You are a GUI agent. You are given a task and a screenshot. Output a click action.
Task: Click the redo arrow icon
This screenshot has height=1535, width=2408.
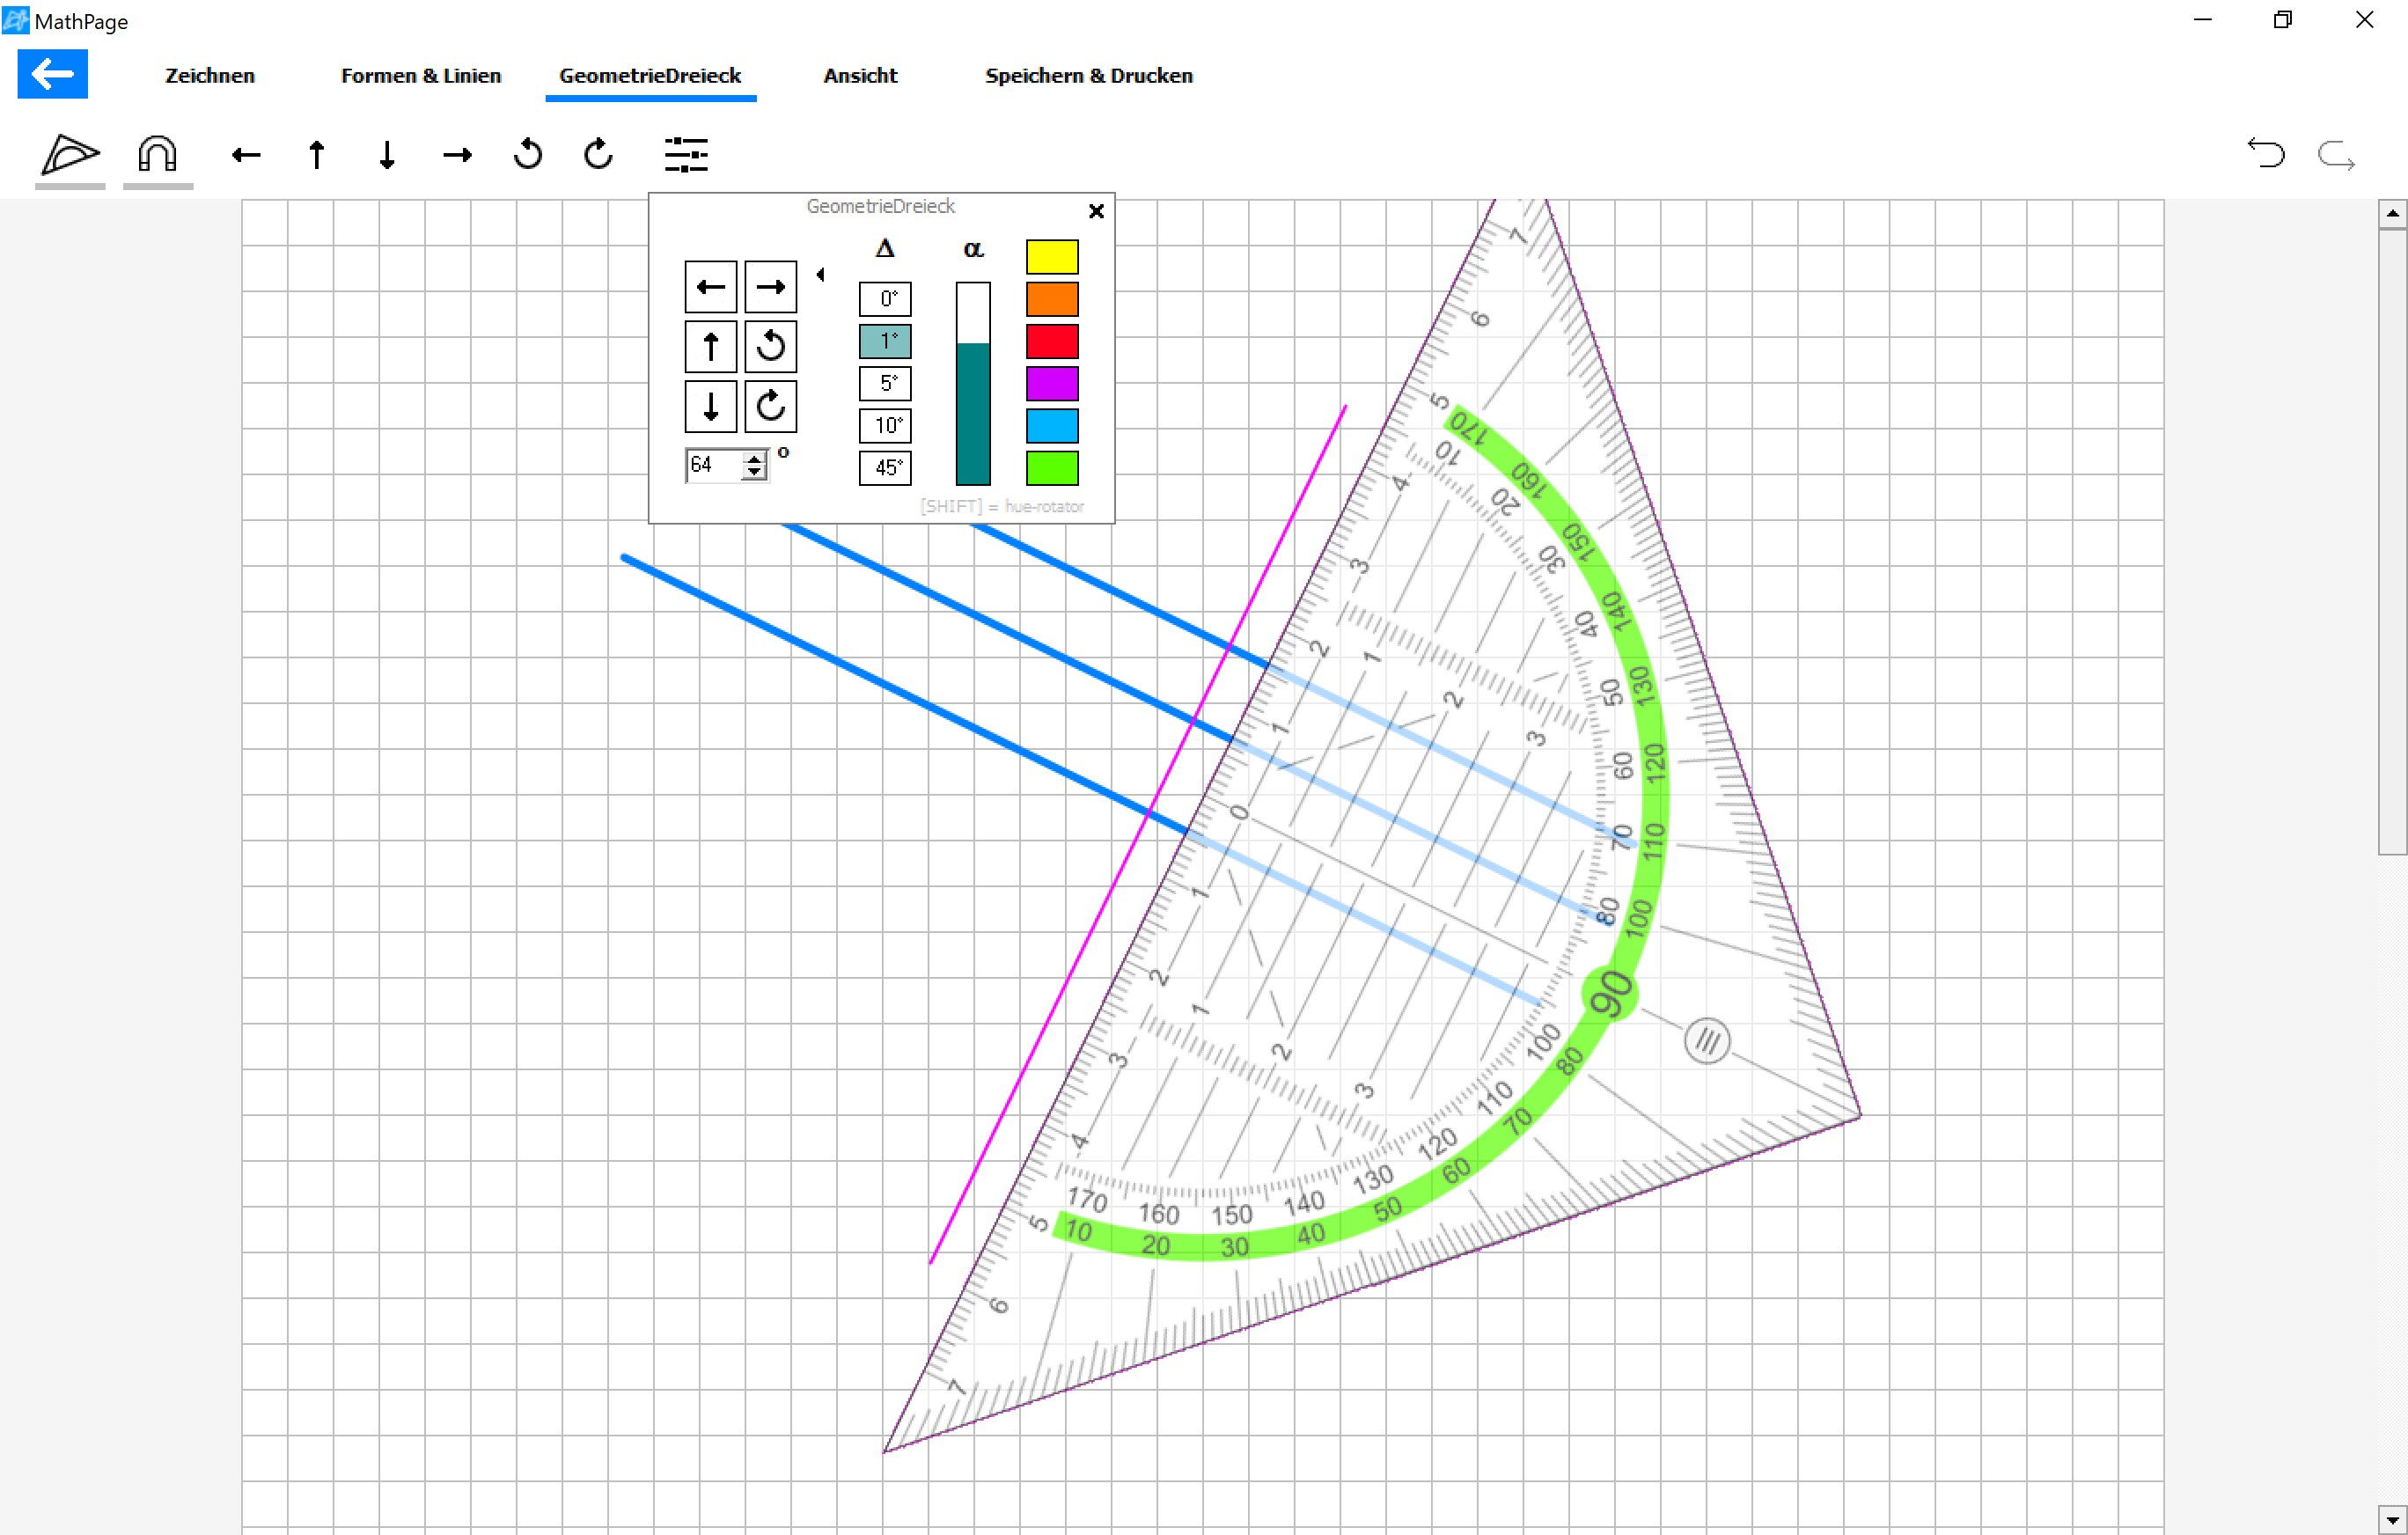pyautogui.click(x=2336, y=156)
